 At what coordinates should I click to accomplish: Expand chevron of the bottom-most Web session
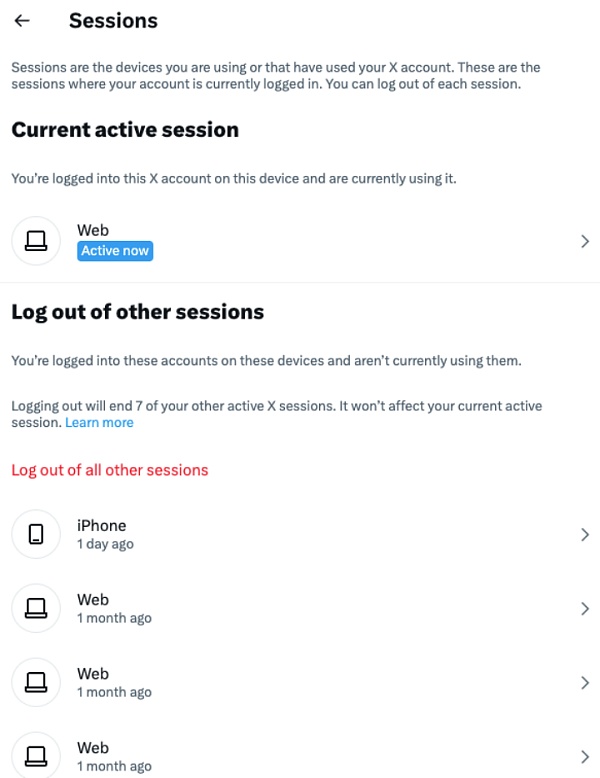(585, 756)
